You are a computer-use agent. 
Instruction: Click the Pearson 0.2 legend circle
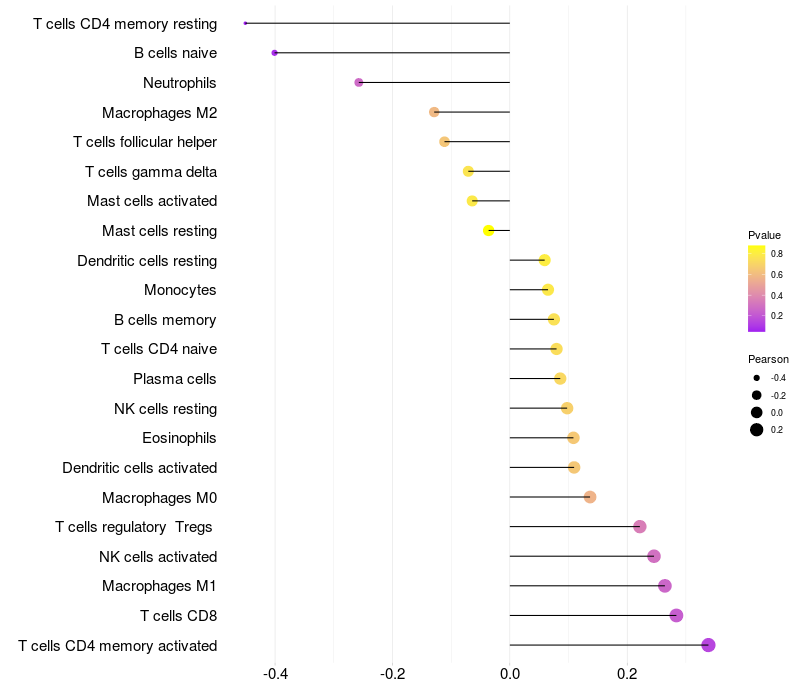pyautogui.click(x=757, y=430)
